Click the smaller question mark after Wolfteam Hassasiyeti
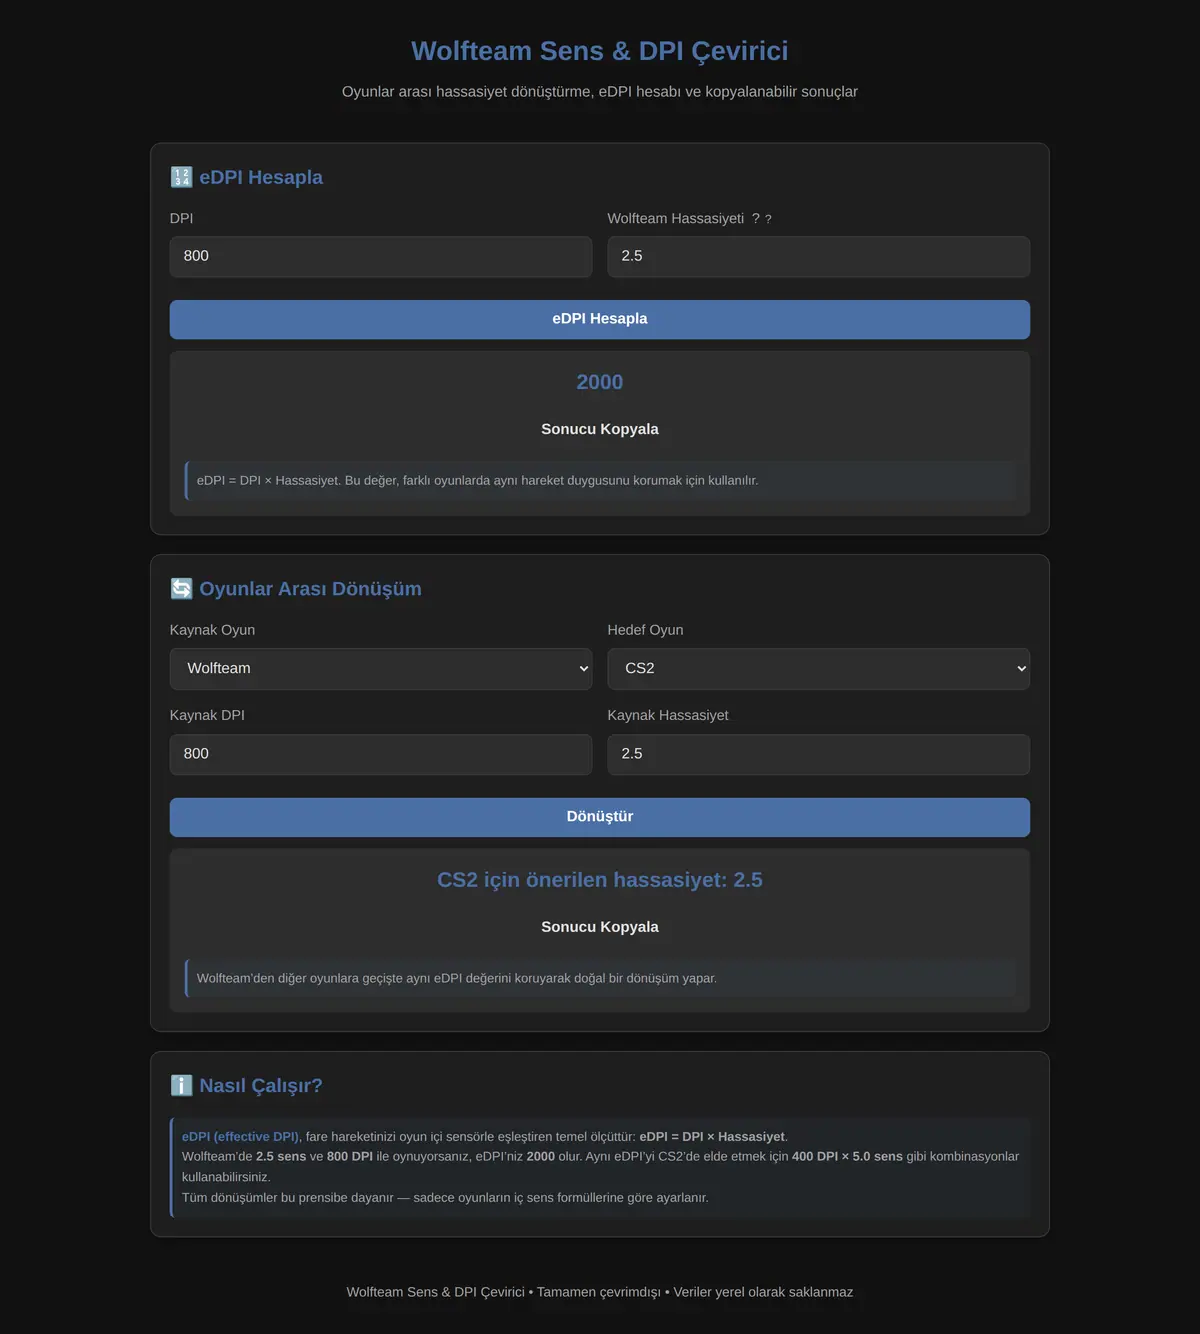Viewport: 1200px width, 1334px height. [x=768, y=219]
